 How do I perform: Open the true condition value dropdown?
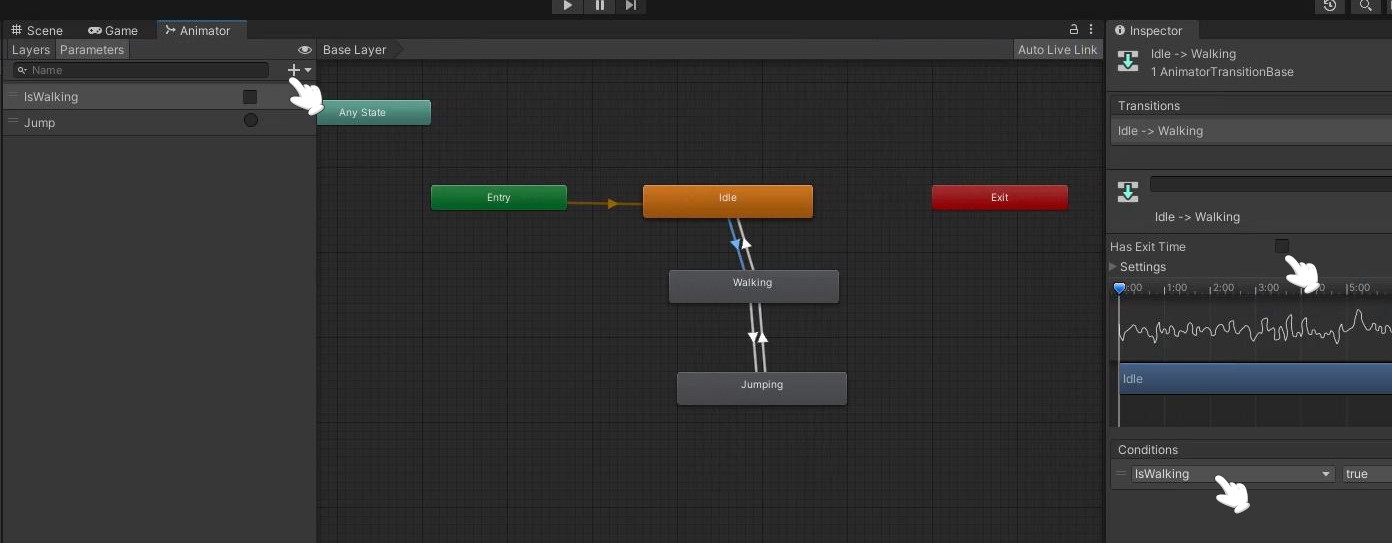click(1366, 474)
